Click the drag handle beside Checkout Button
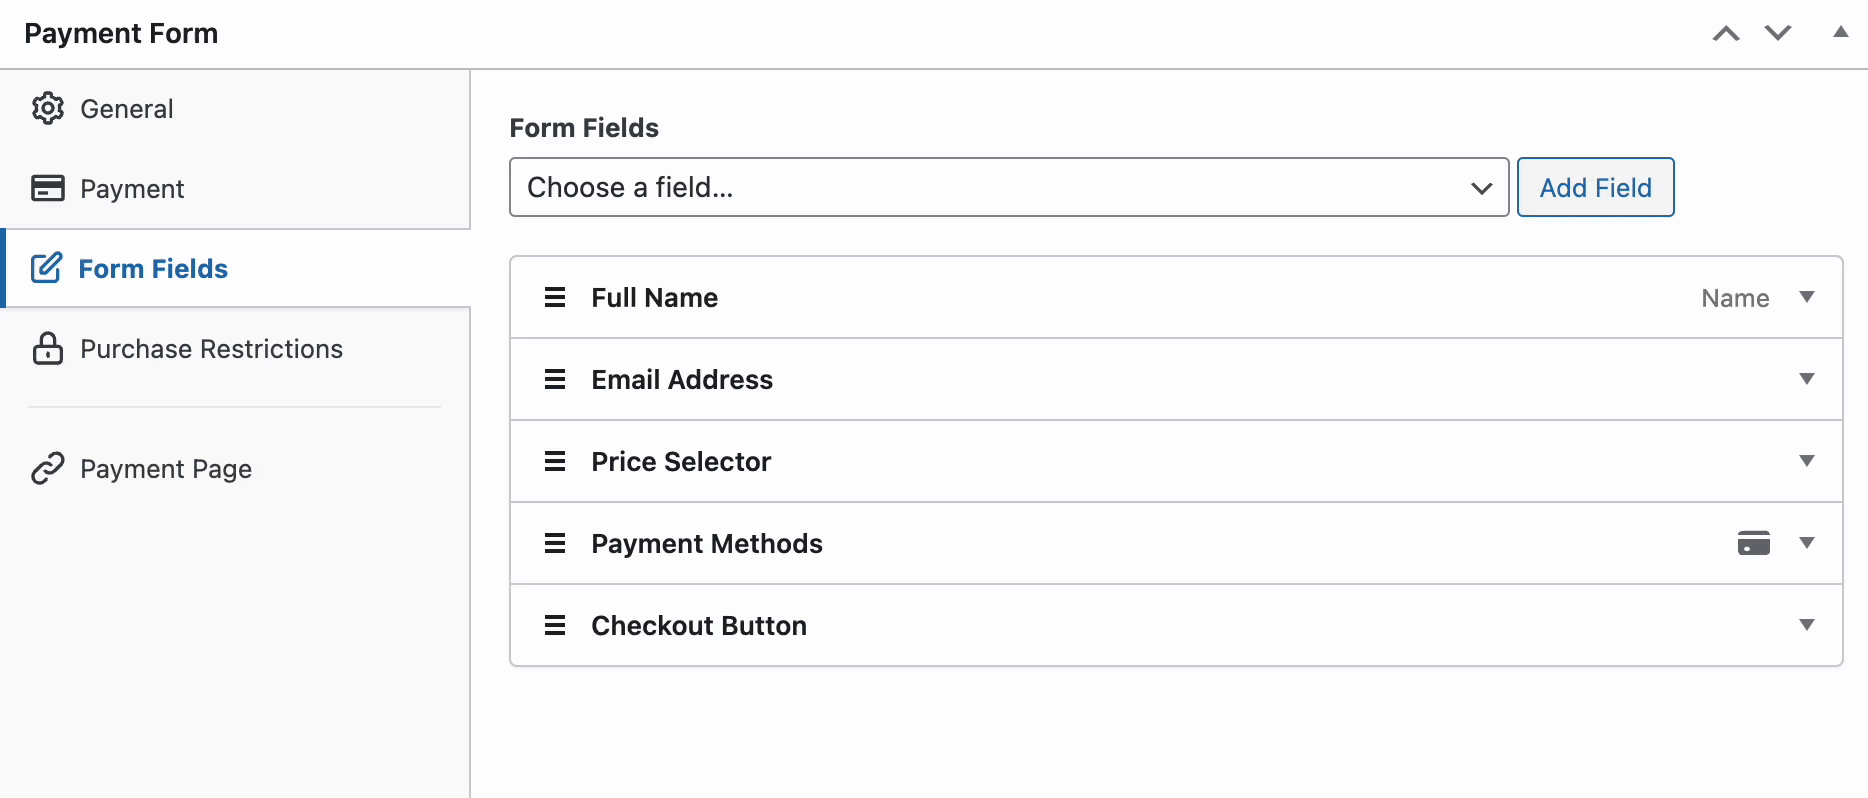 (x=555, y=625)
